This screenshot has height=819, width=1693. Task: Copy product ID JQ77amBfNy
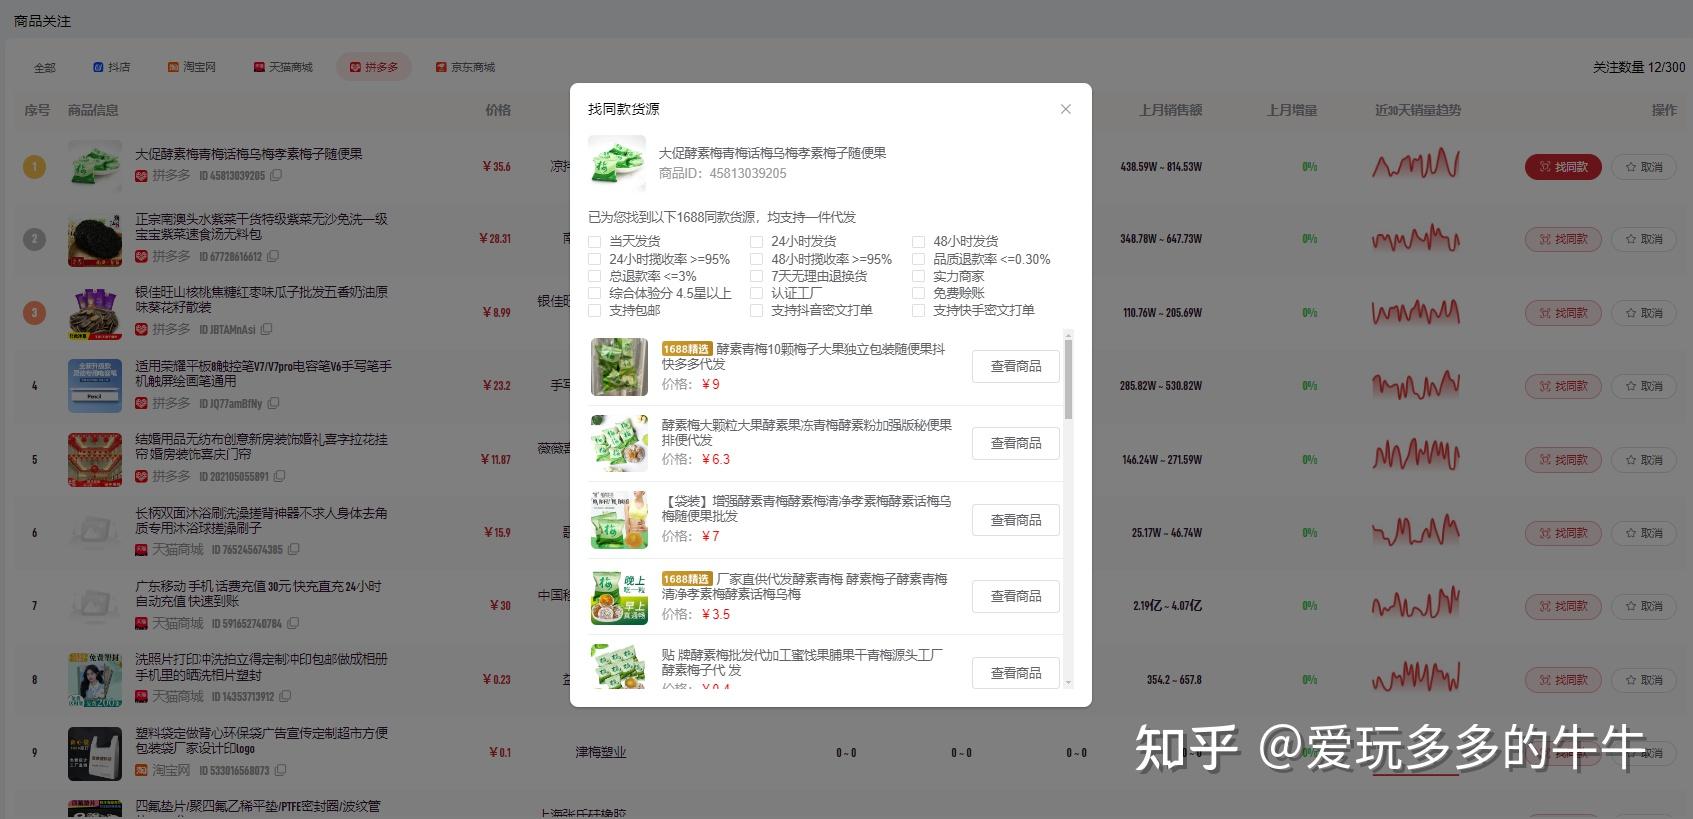pos(273,403)
